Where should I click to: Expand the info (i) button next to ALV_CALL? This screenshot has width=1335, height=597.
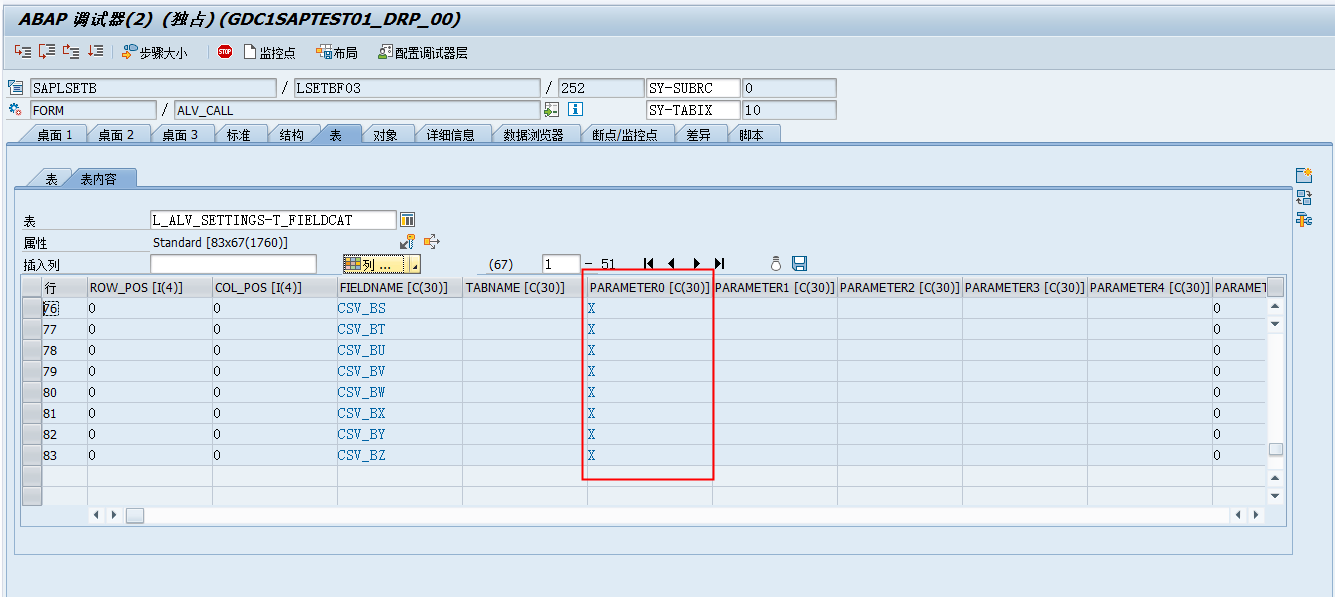pyautogui.click(x=575, y=109)
